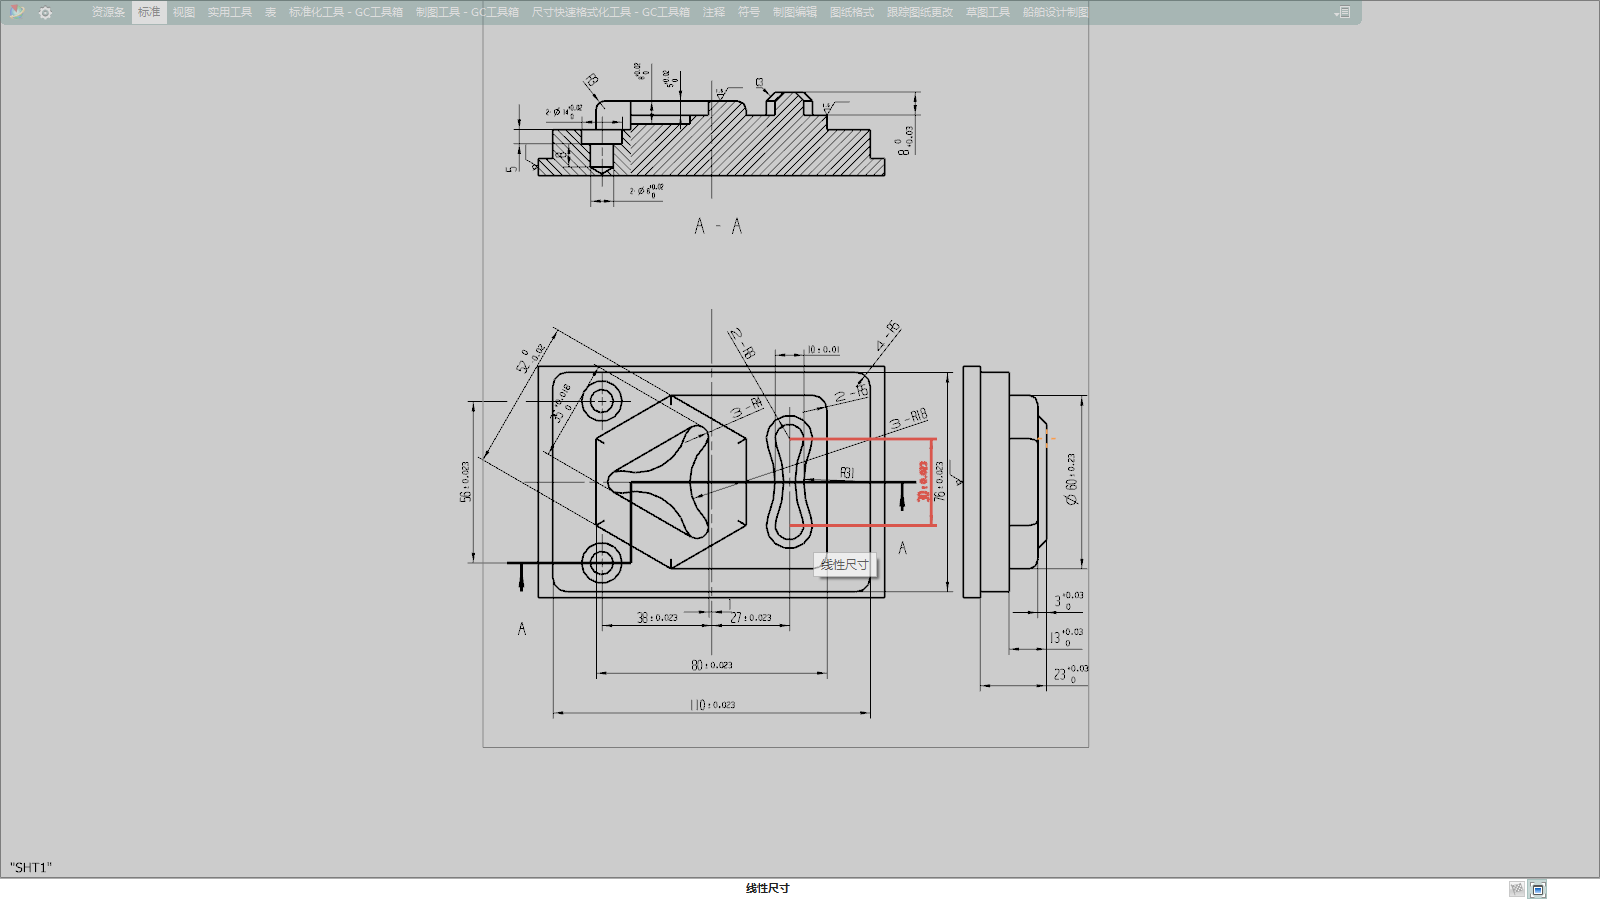Click the 56±0.023 vertical dimension
This screenshot has height=900, width=1600.
click(465, 481)
